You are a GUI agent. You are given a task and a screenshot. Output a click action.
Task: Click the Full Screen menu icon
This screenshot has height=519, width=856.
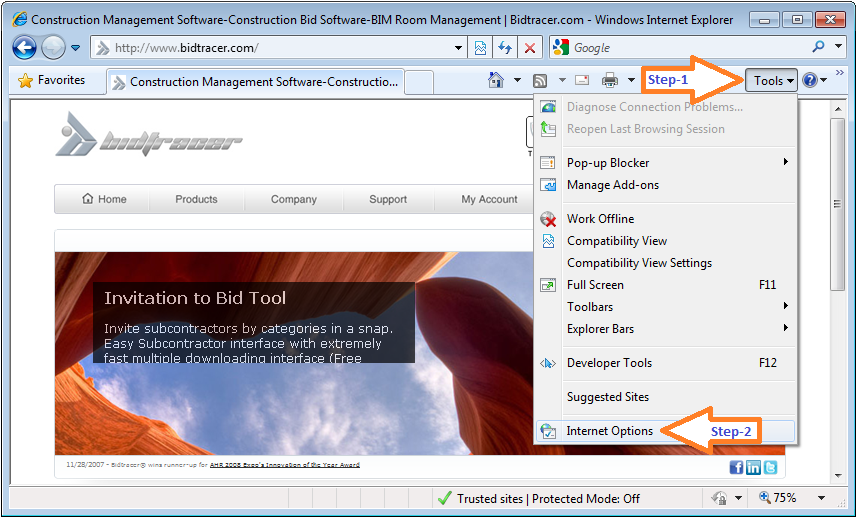pos(548,285)
